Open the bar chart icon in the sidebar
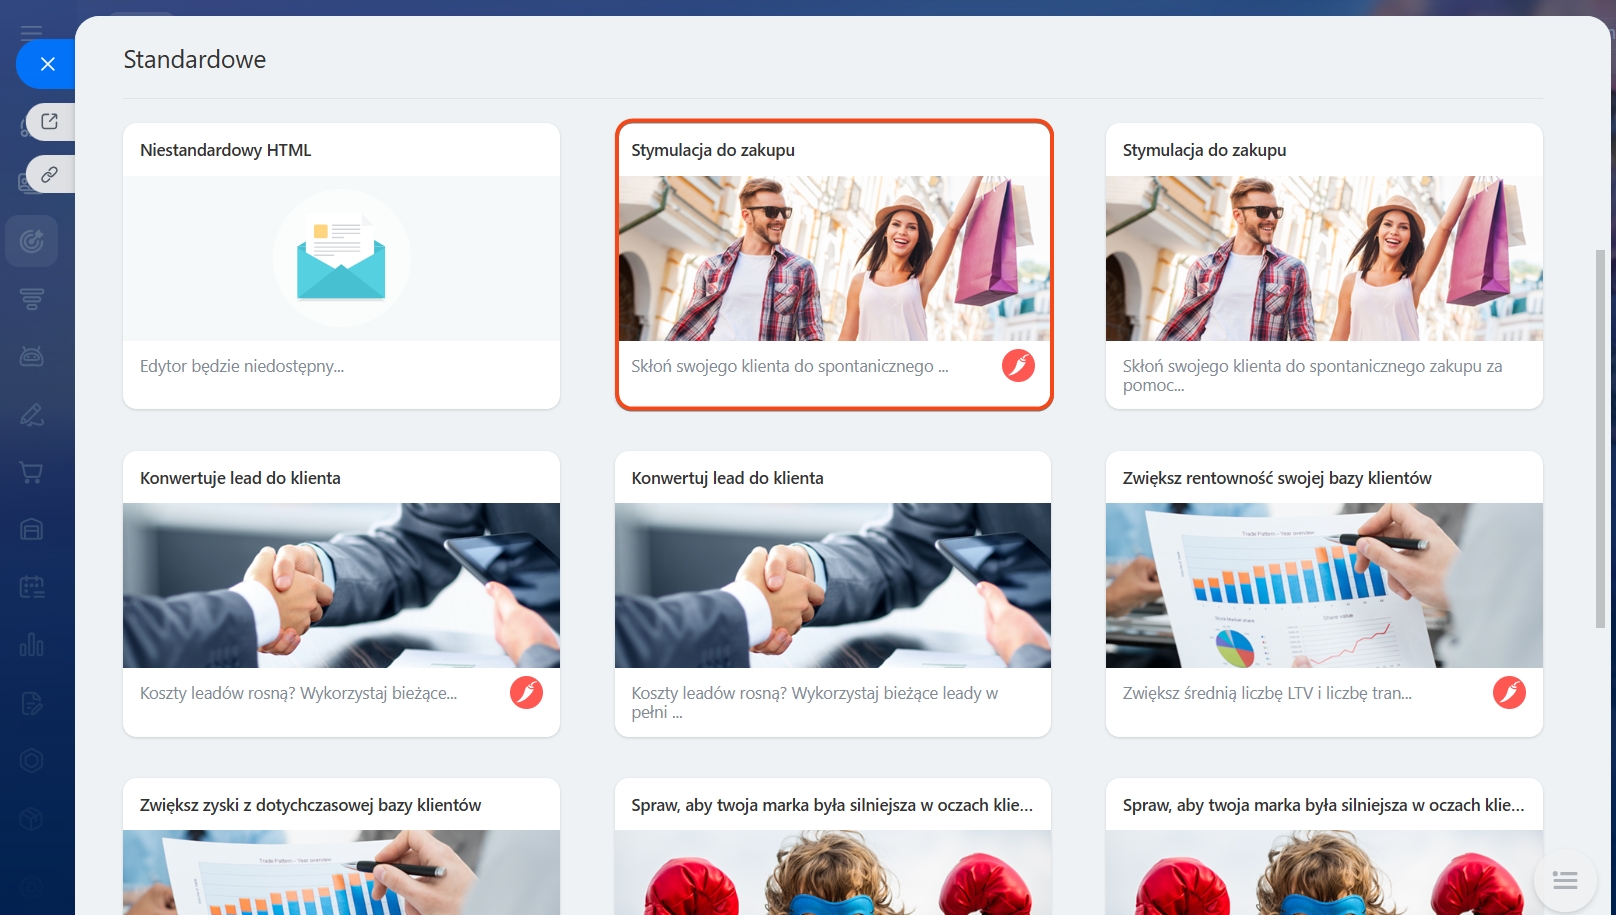 tap(32, 645)
